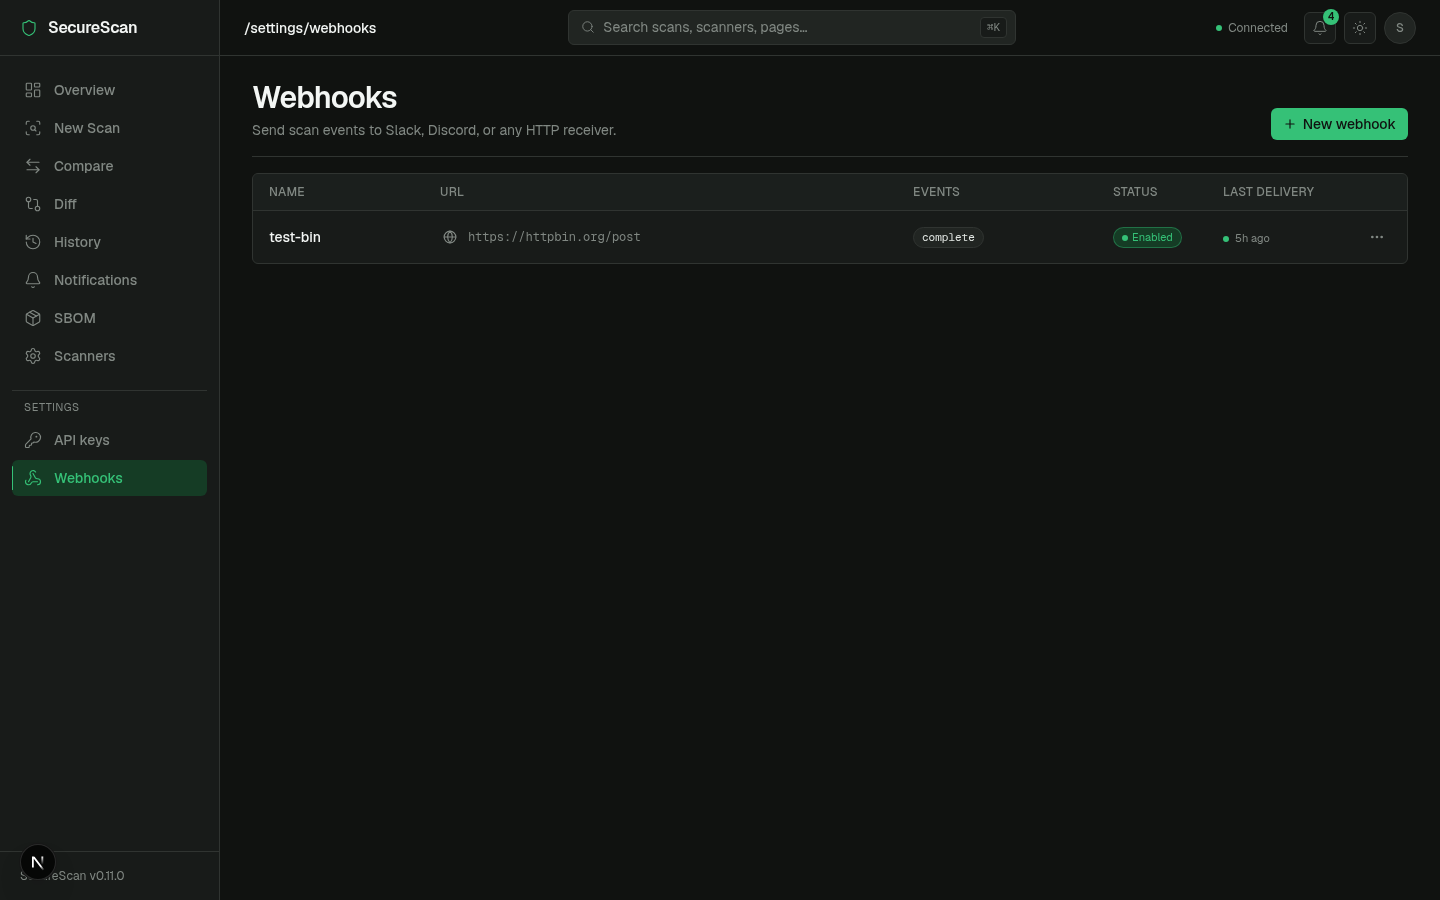The image size is (1440, 900).
Task: Click the globe icon beside the URL
Action: coord(450,237)
